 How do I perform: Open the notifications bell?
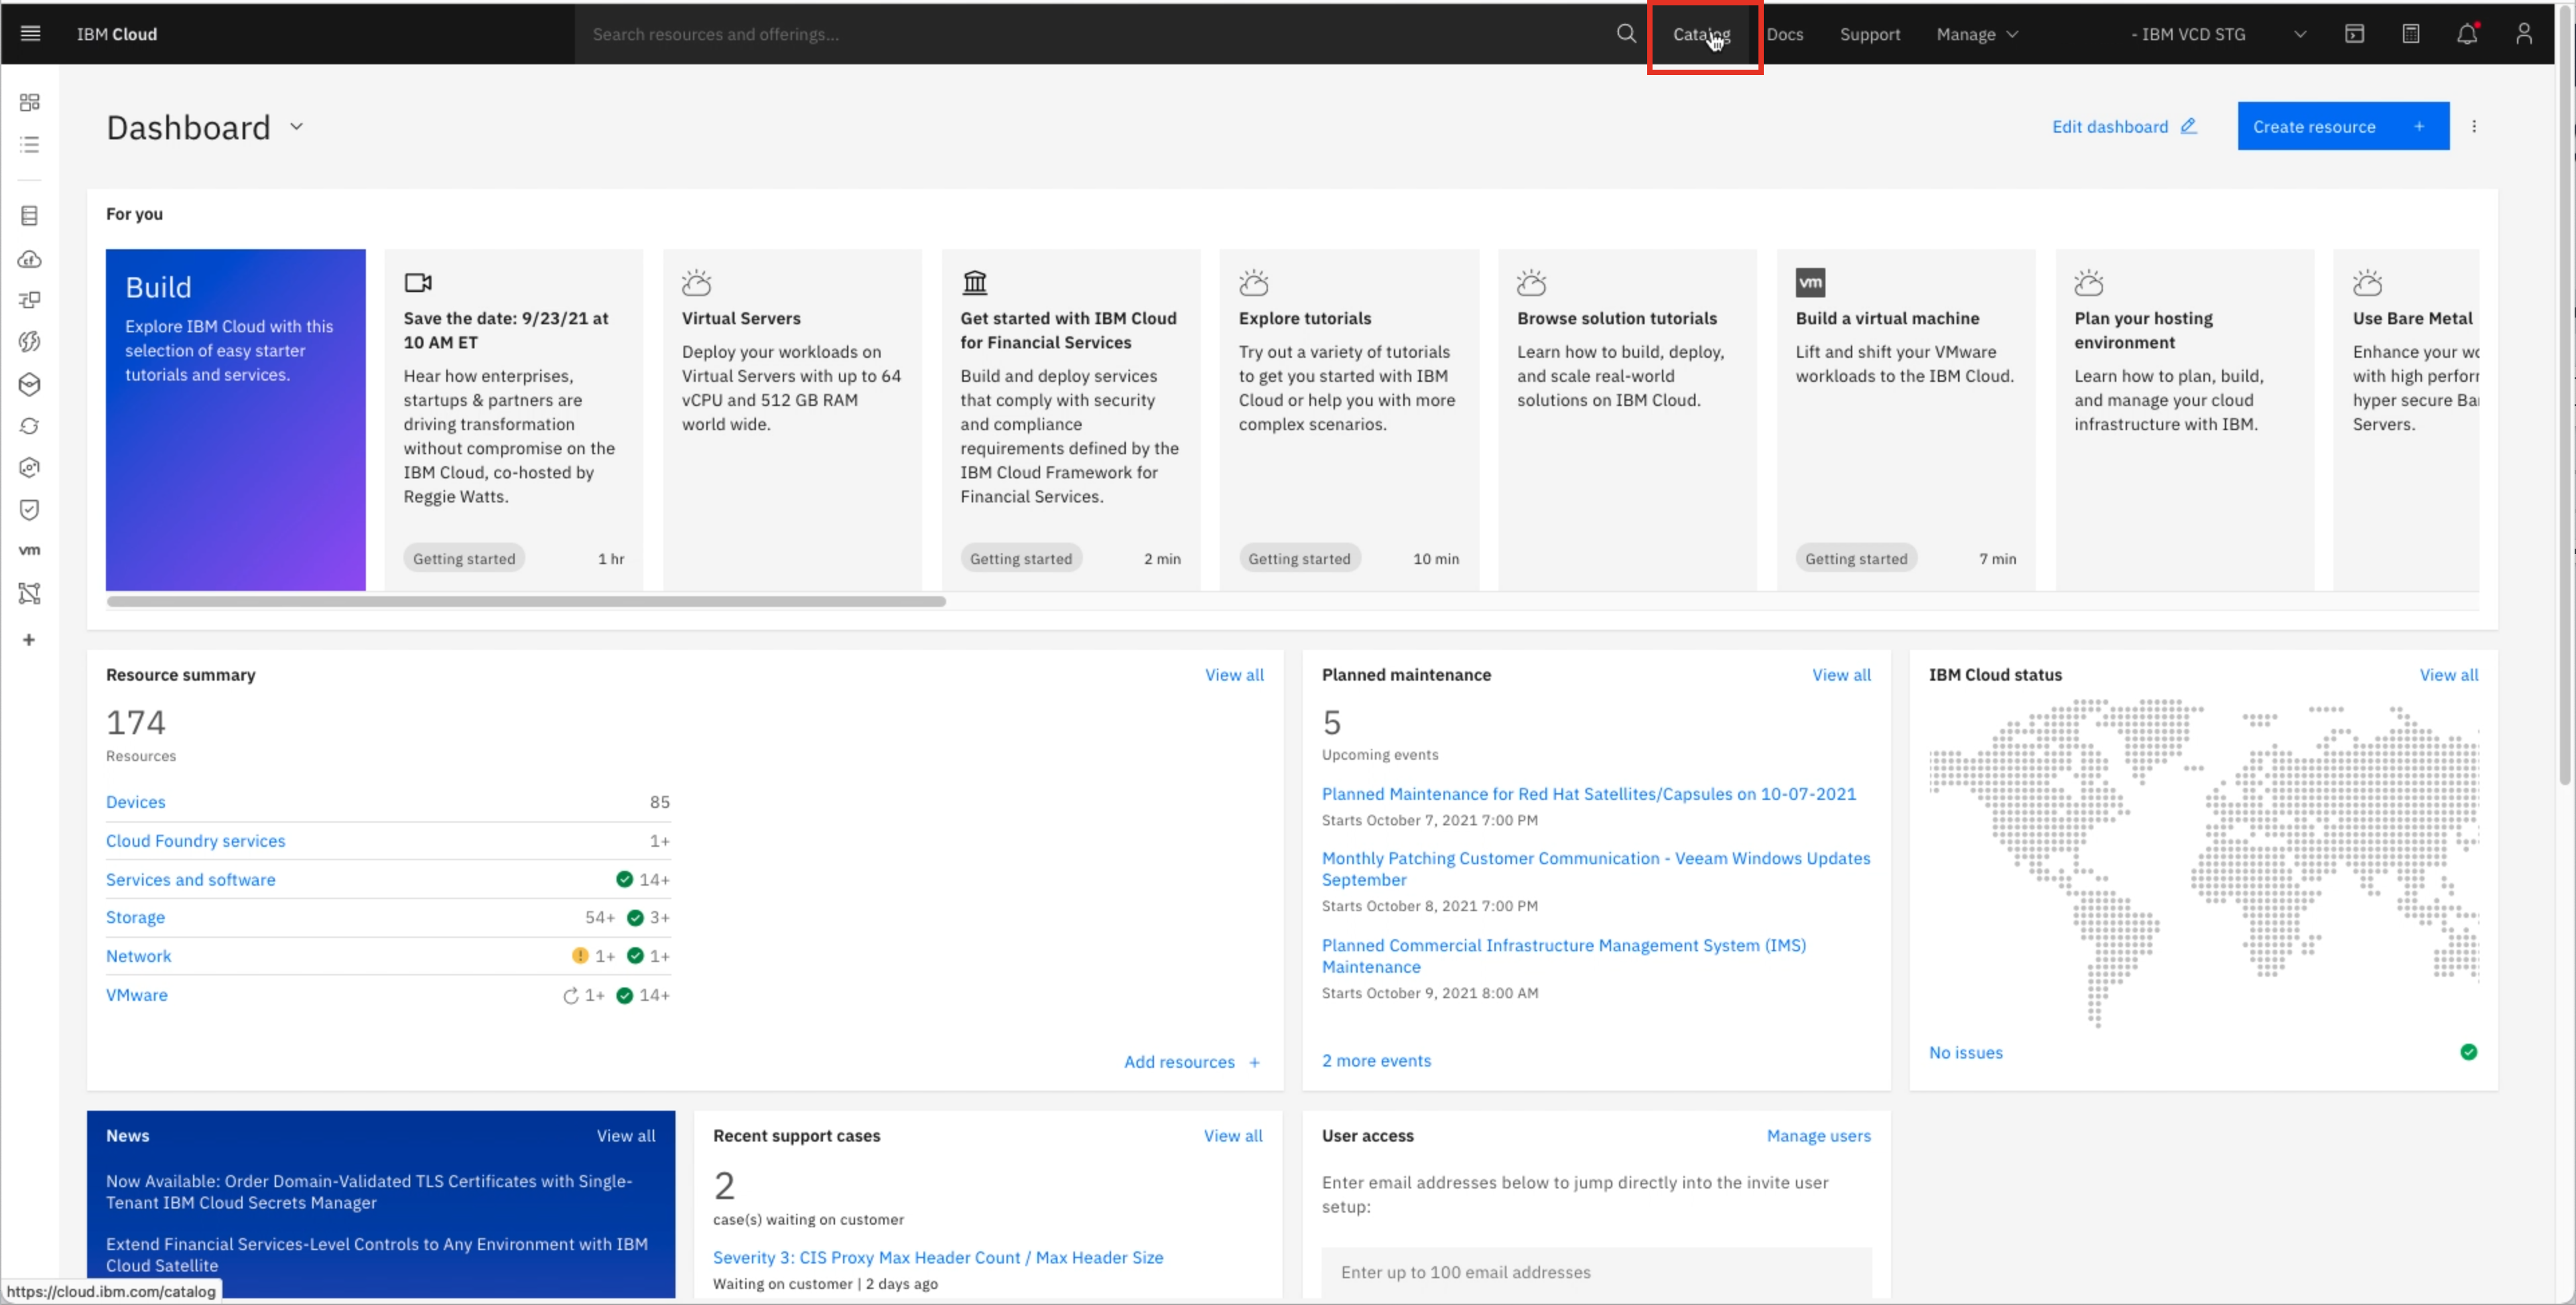coord(2466,34)
